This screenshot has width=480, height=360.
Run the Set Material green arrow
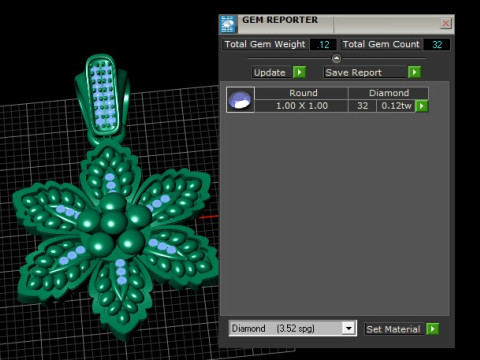pyautogui.click(x=432, y=329)
